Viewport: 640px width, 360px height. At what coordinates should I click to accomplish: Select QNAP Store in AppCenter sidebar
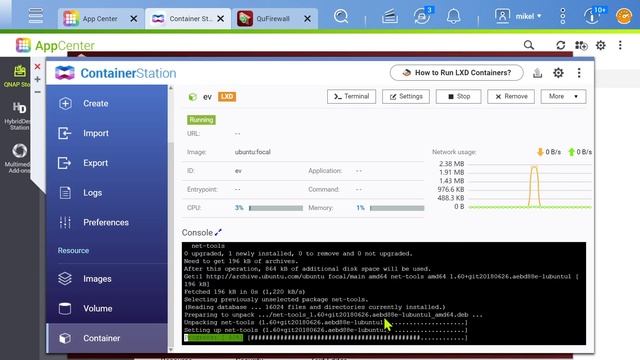(x=17, y=76)
